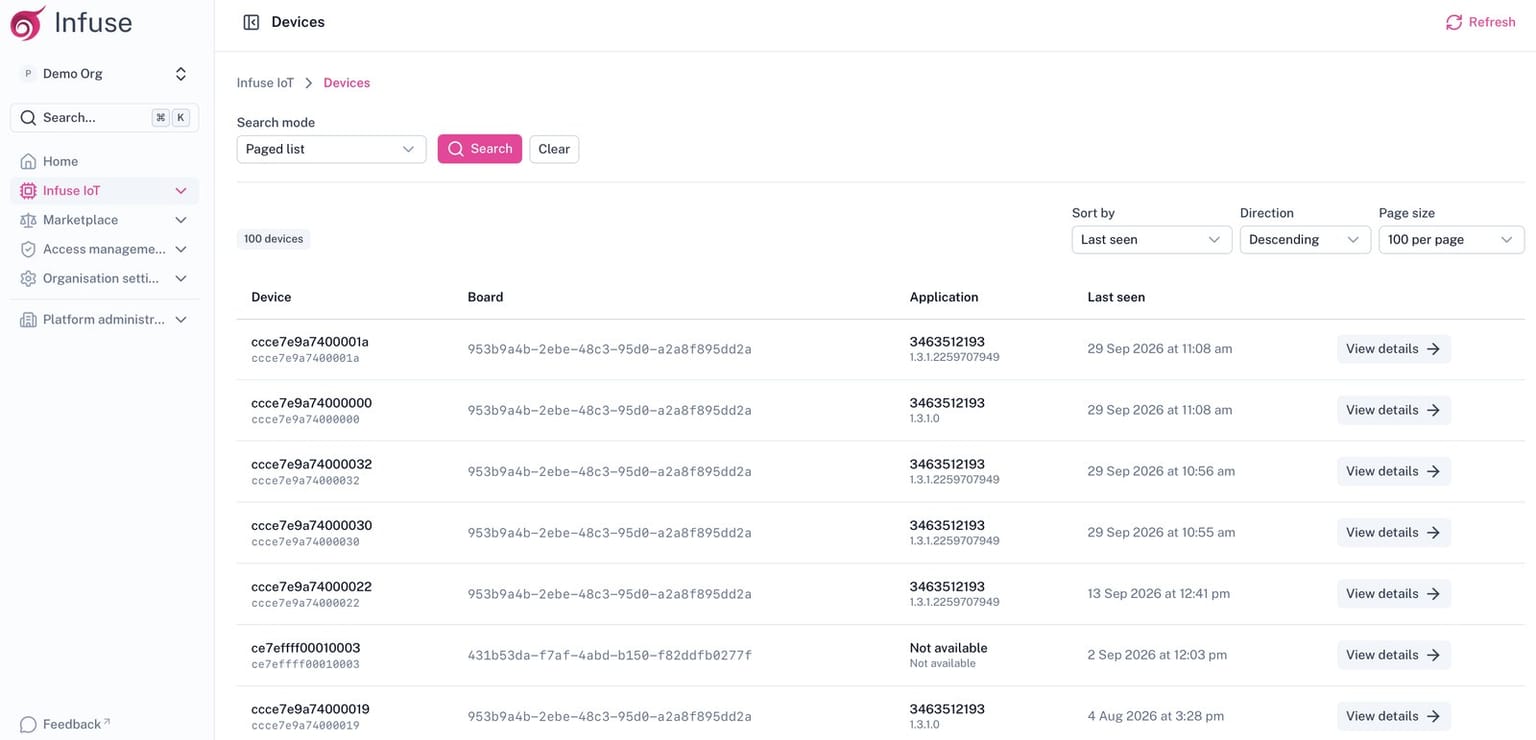Screen dimensions: 1536x740
Task: Click the Last seen column header
Action: pos(1116,297)
